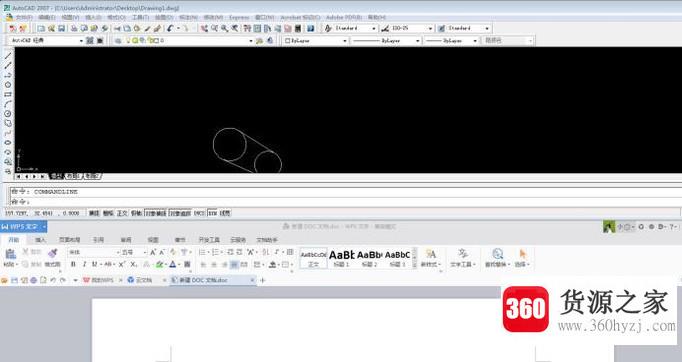Click the WPS 文字 application menu button
Viewport: 682px width, 362px height.
pyautogui.click(x=24, y=227)
